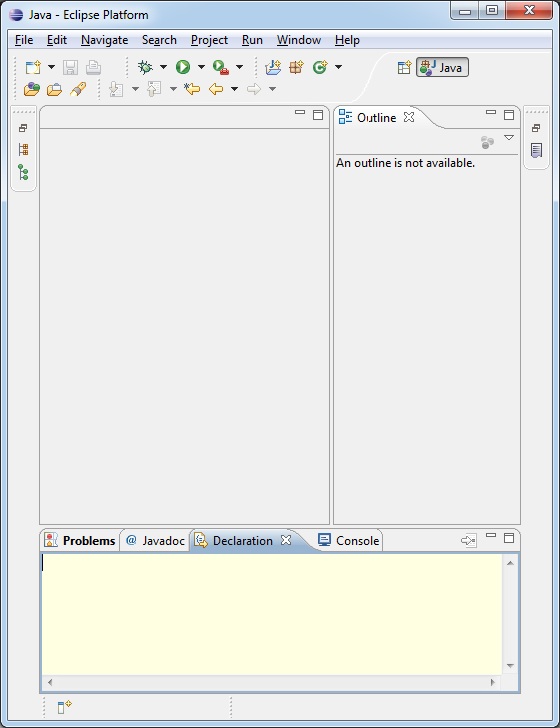Open the Edit menu
Screen dimensions: 560x728
tap(57, 40)
